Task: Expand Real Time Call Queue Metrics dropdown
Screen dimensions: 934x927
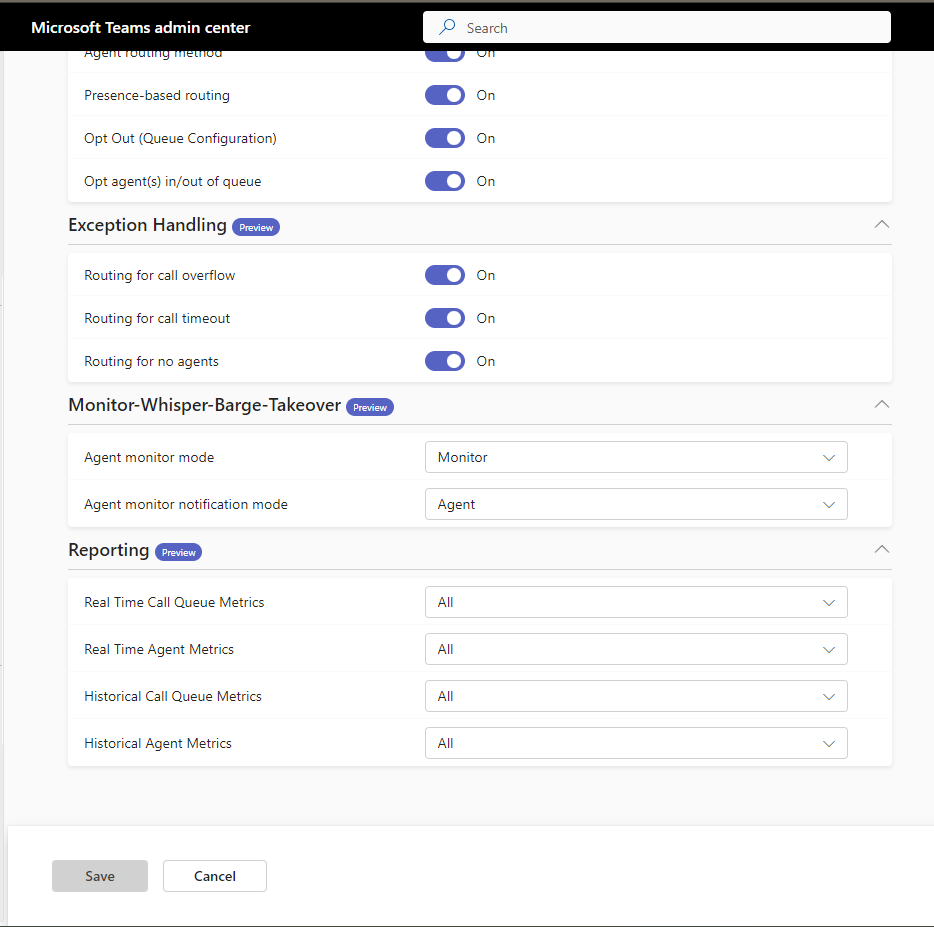Action: (x=636, y=602)
